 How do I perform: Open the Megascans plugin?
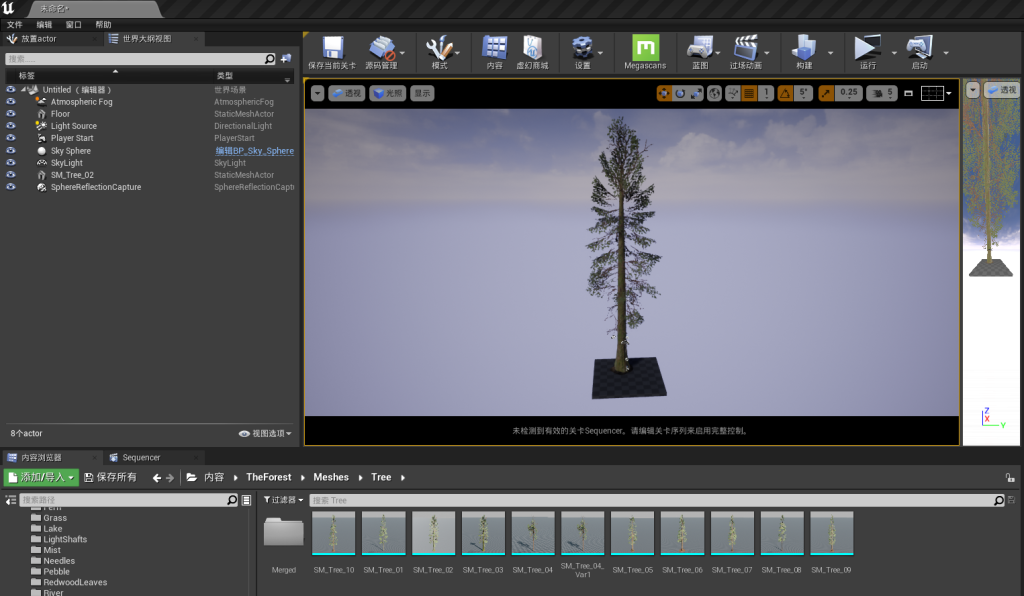[645, 48]
